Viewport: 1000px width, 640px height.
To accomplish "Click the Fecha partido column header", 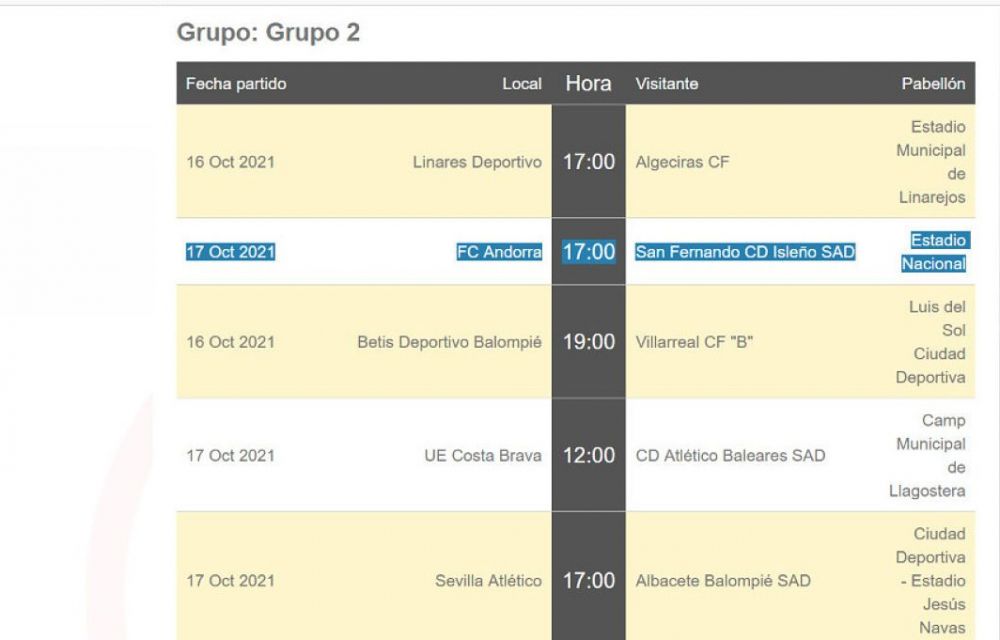I will tap(236, 84).
